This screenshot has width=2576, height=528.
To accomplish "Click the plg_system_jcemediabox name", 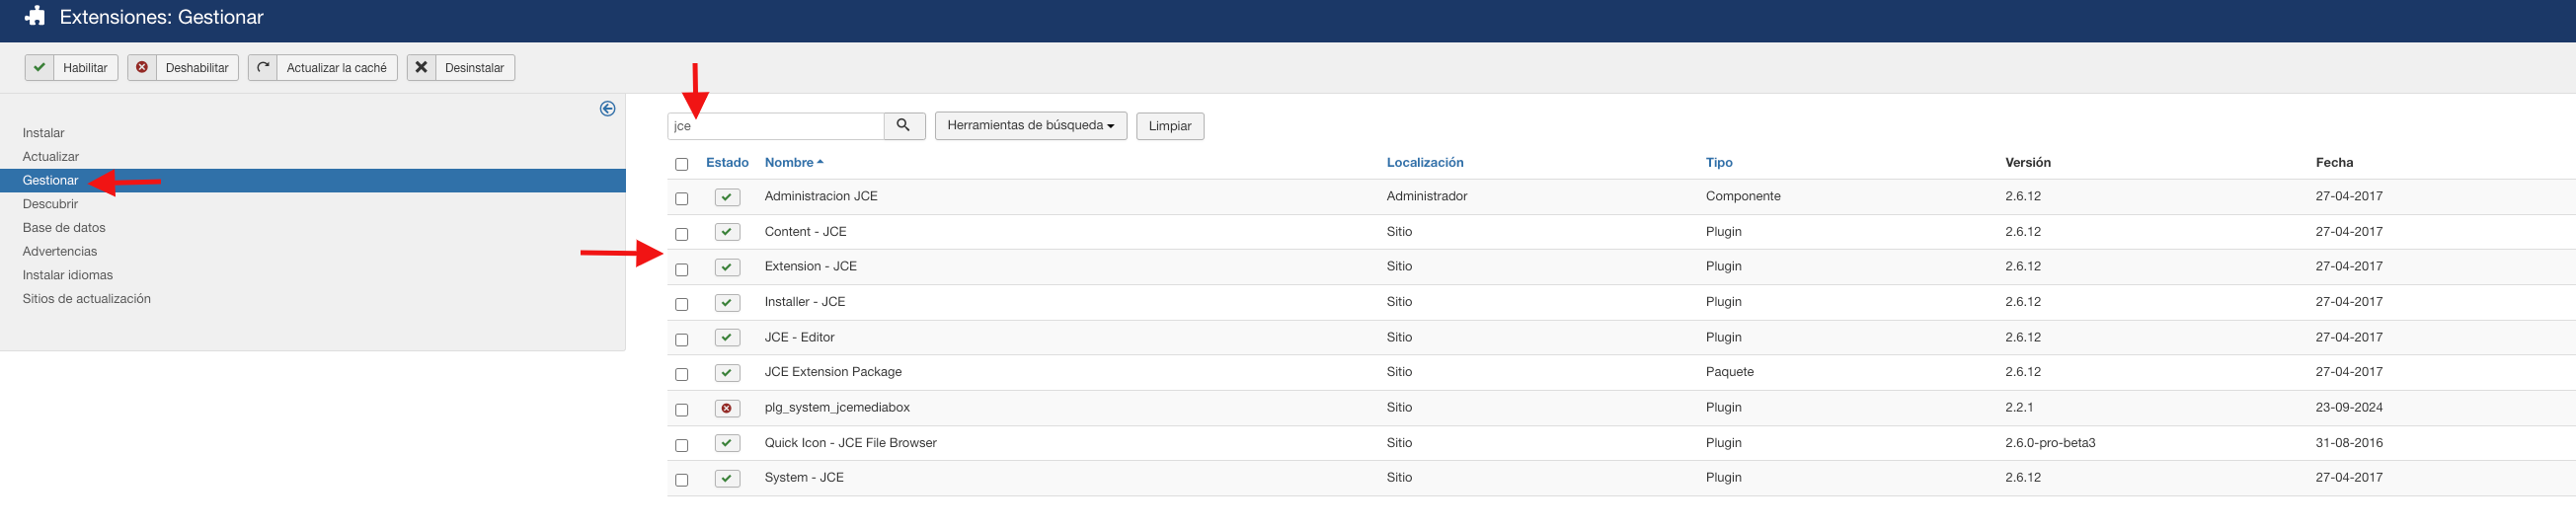I will pyautogui.click(x=837, y=407).
